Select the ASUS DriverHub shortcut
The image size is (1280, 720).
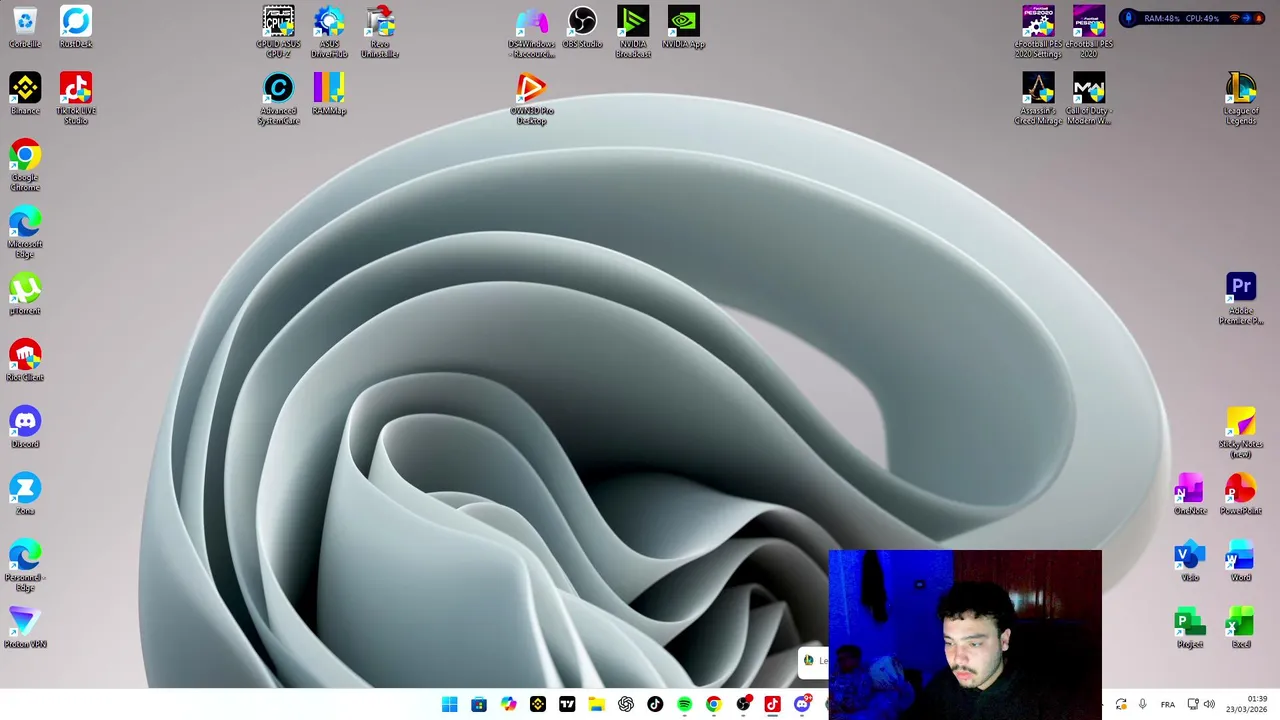click(329, 32)
